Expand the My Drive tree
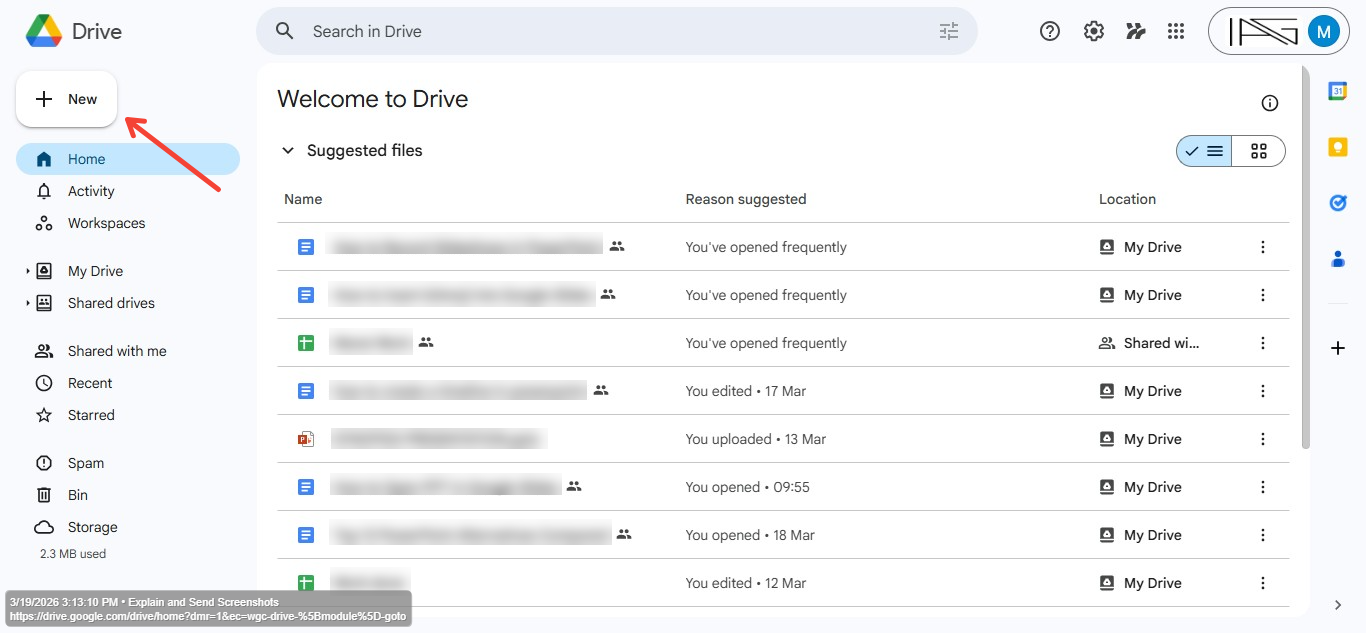The image size is (1366, 633). pyautogui.click(x=27, y=271)
